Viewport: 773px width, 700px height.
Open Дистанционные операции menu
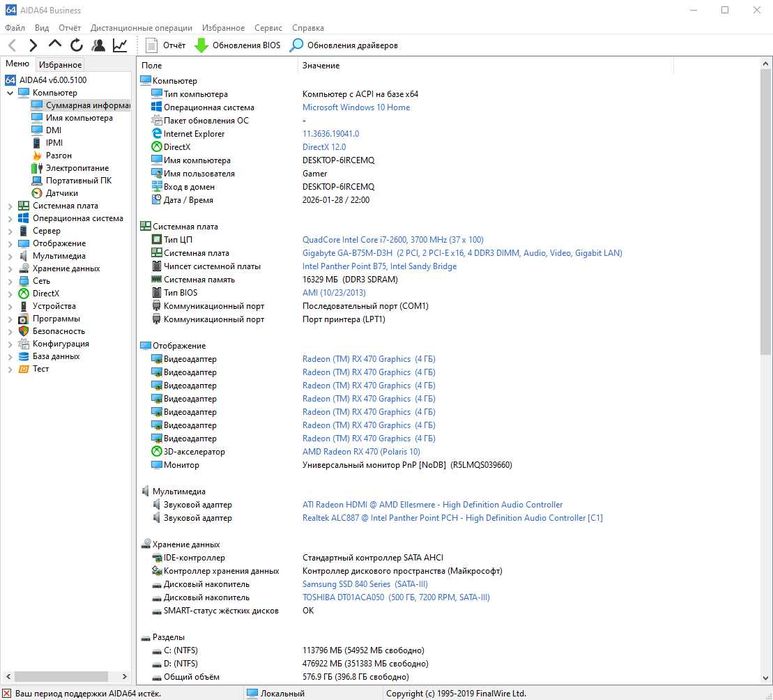tap(141, 28)
